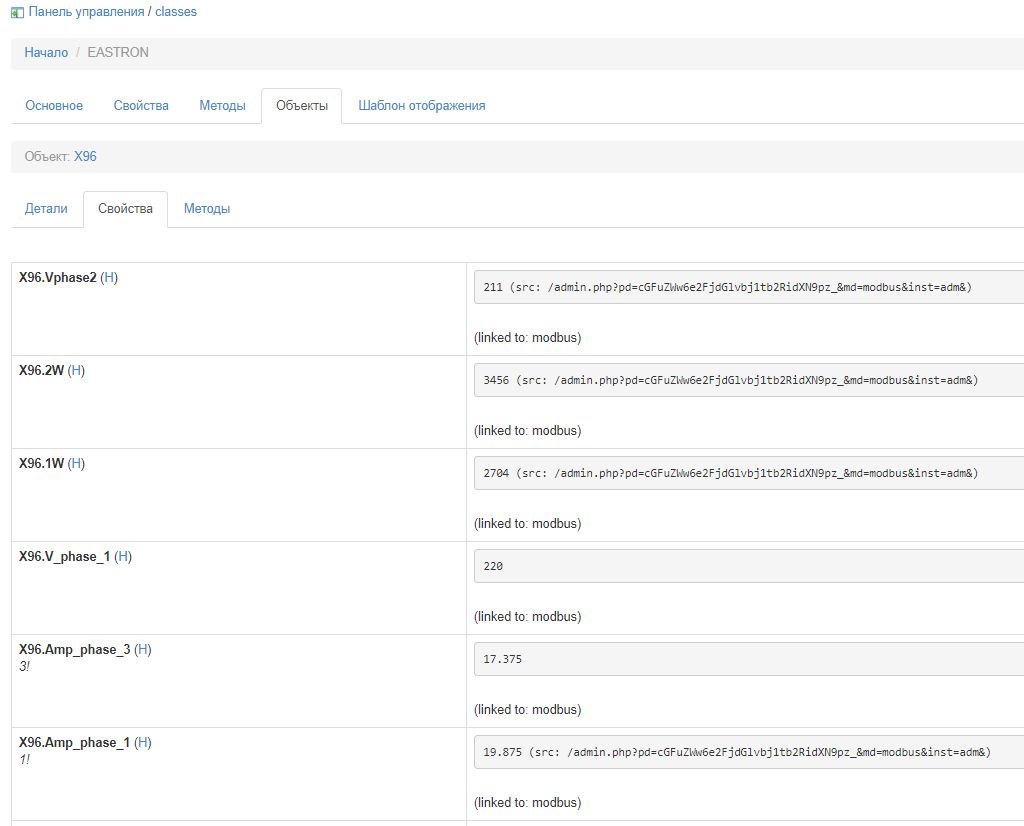Click the X96.V_phase_1 value field showing 220

(x=748, y=566)
